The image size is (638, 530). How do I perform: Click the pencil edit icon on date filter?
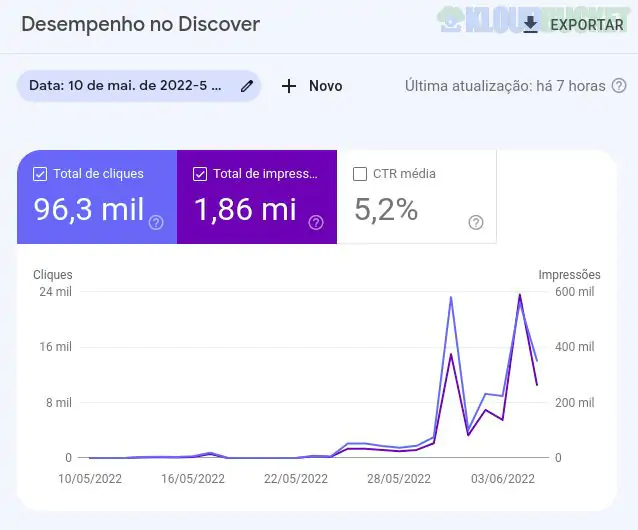pos(247,86)
